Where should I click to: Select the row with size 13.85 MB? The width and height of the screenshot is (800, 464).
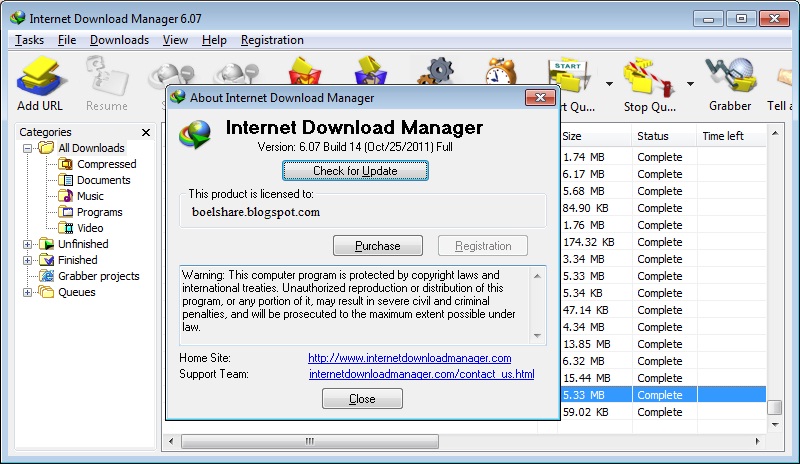[663, 344]
